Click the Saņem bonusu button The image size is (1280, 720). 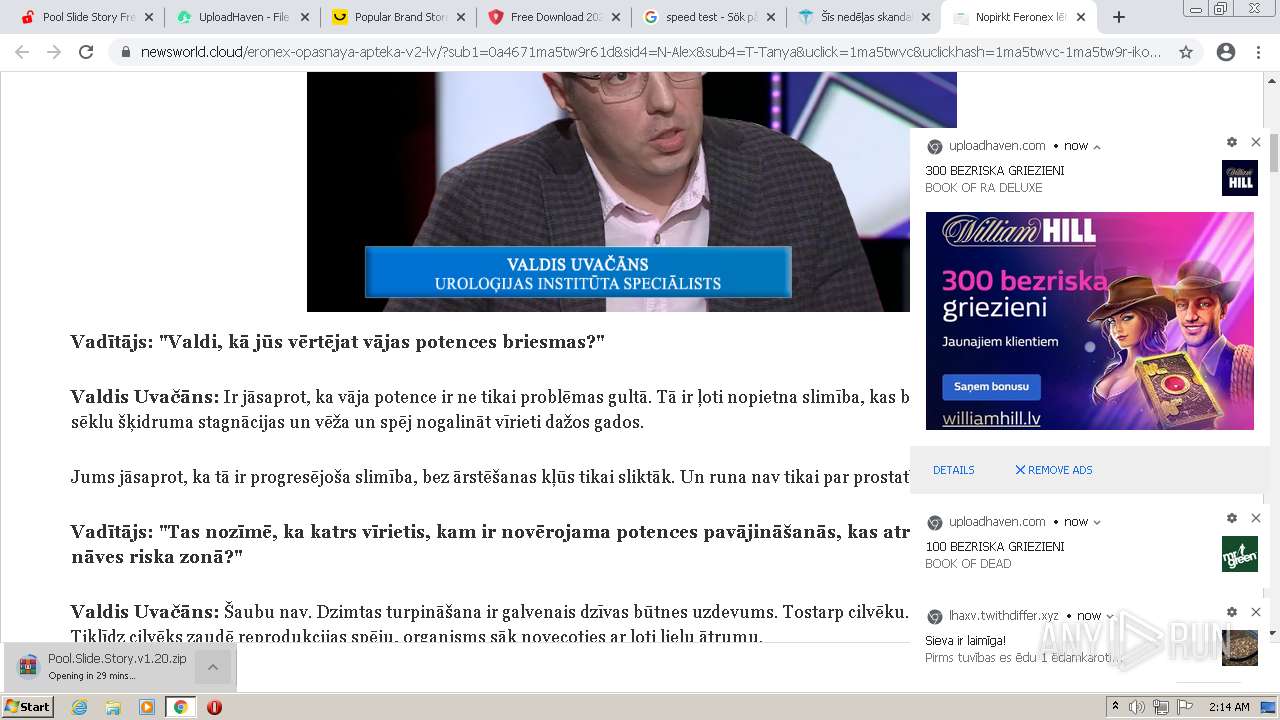pos(991,387)
